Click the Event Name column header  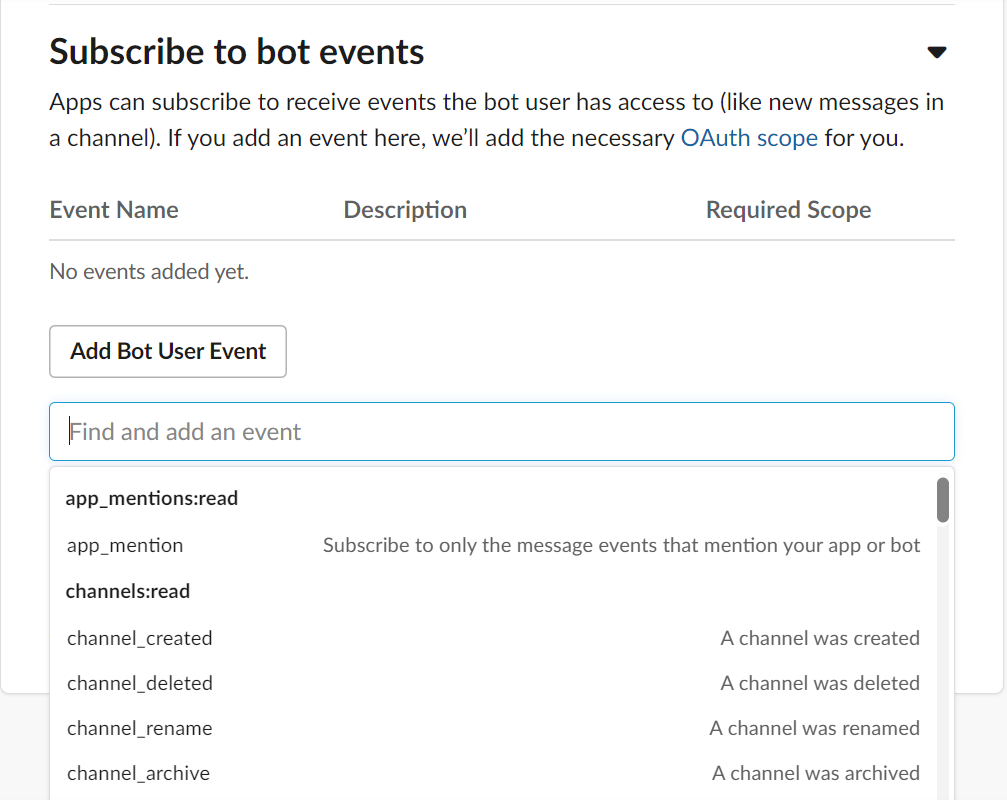tap(114, 210)
